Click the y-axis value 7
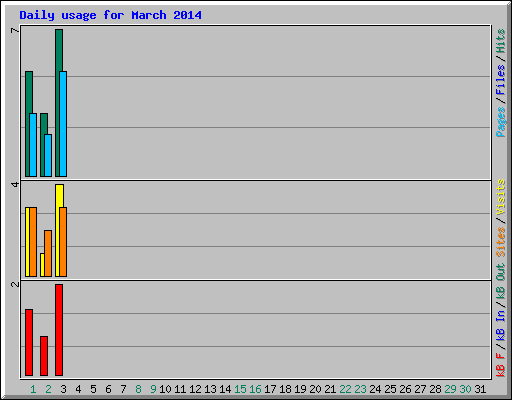 pos(15,31)
